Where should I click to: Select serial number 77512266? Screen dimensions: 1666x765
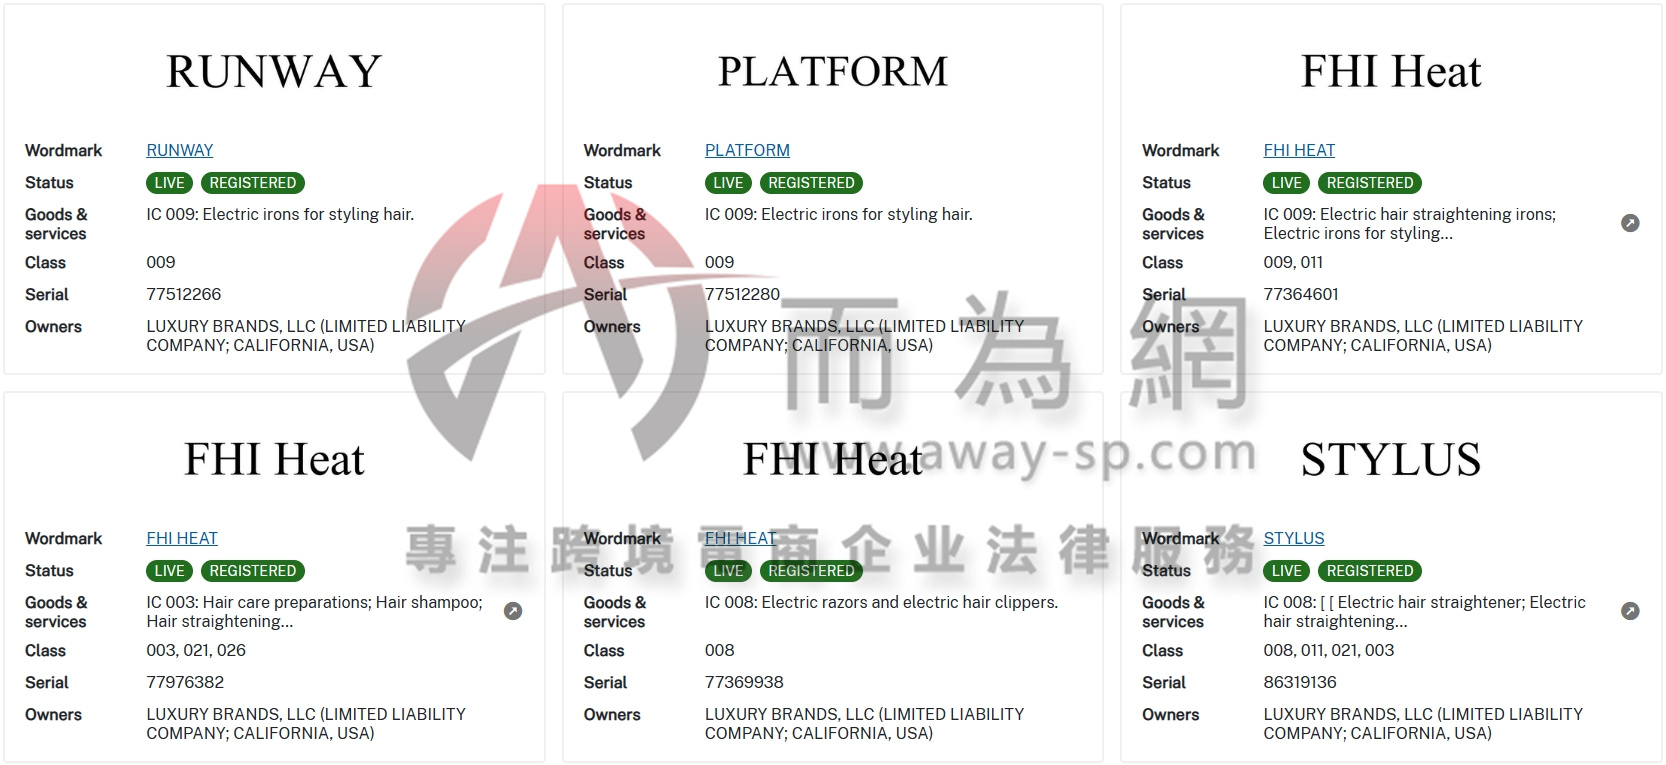tap(184, 294)
